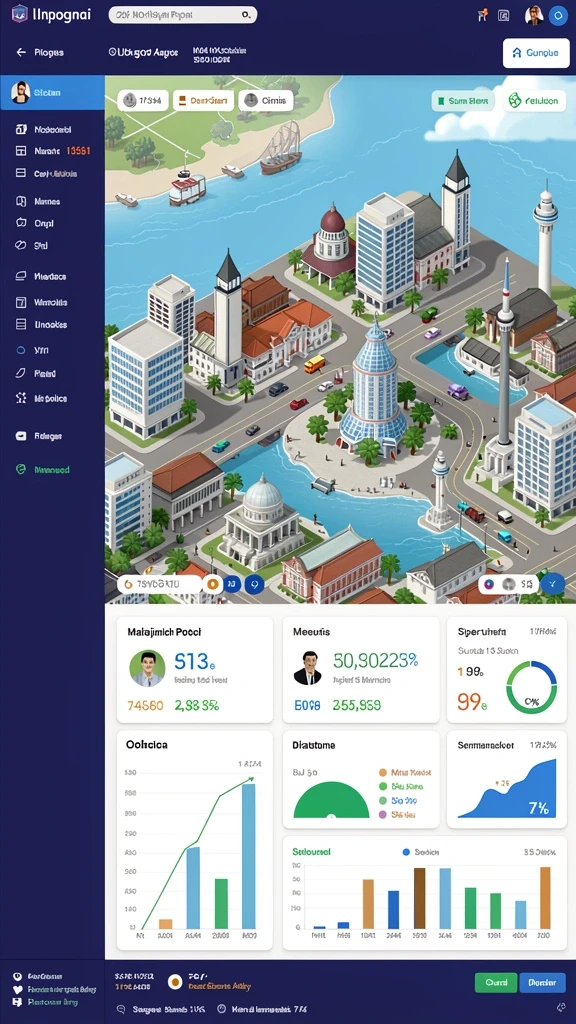The width and height of the screenshot is (576, 1024).
Task: Click the square document icon in the top bar
Action: (503, 15)
